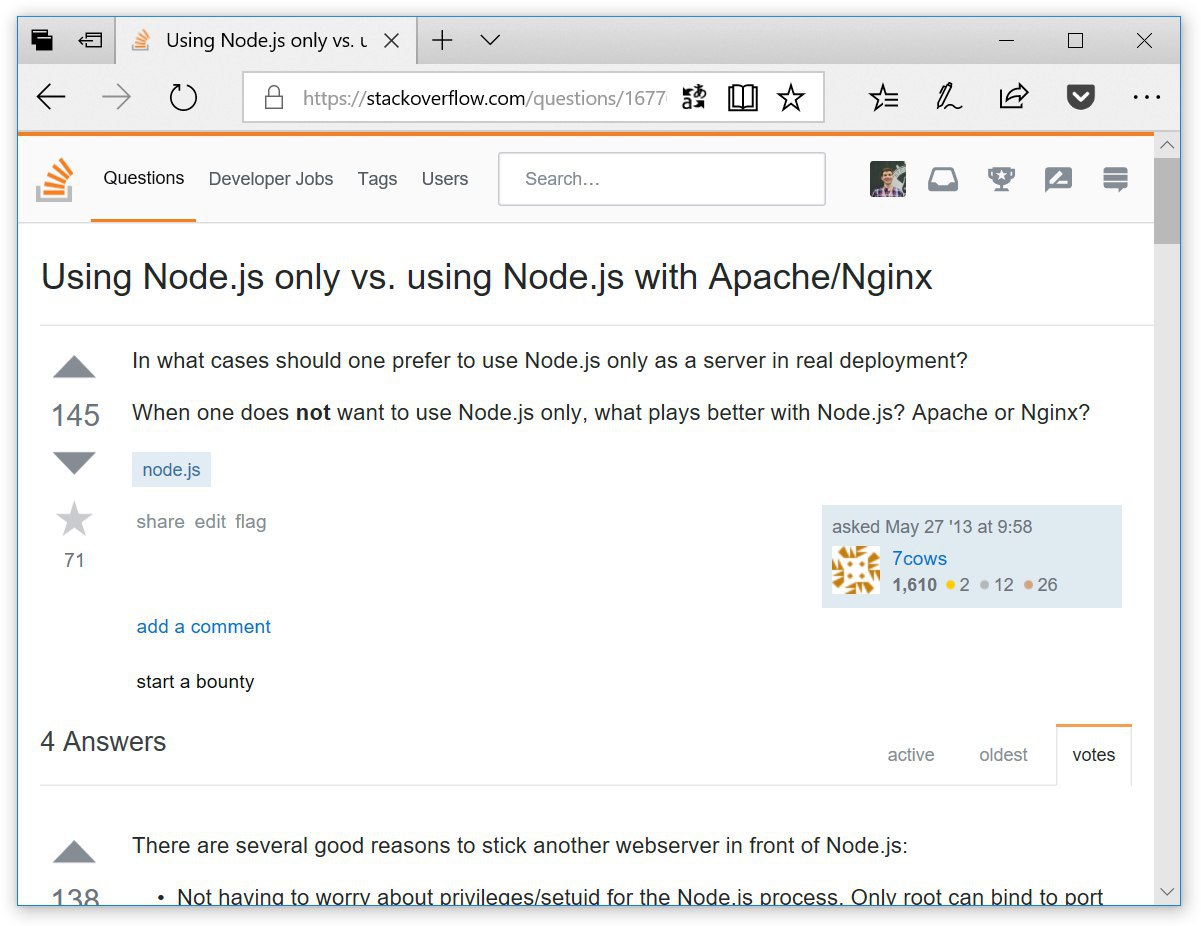This screenshot has width=1201, height=926.
Task: Open the Edge share icon
Action: pyautogui.click(x=1013, y=97)
